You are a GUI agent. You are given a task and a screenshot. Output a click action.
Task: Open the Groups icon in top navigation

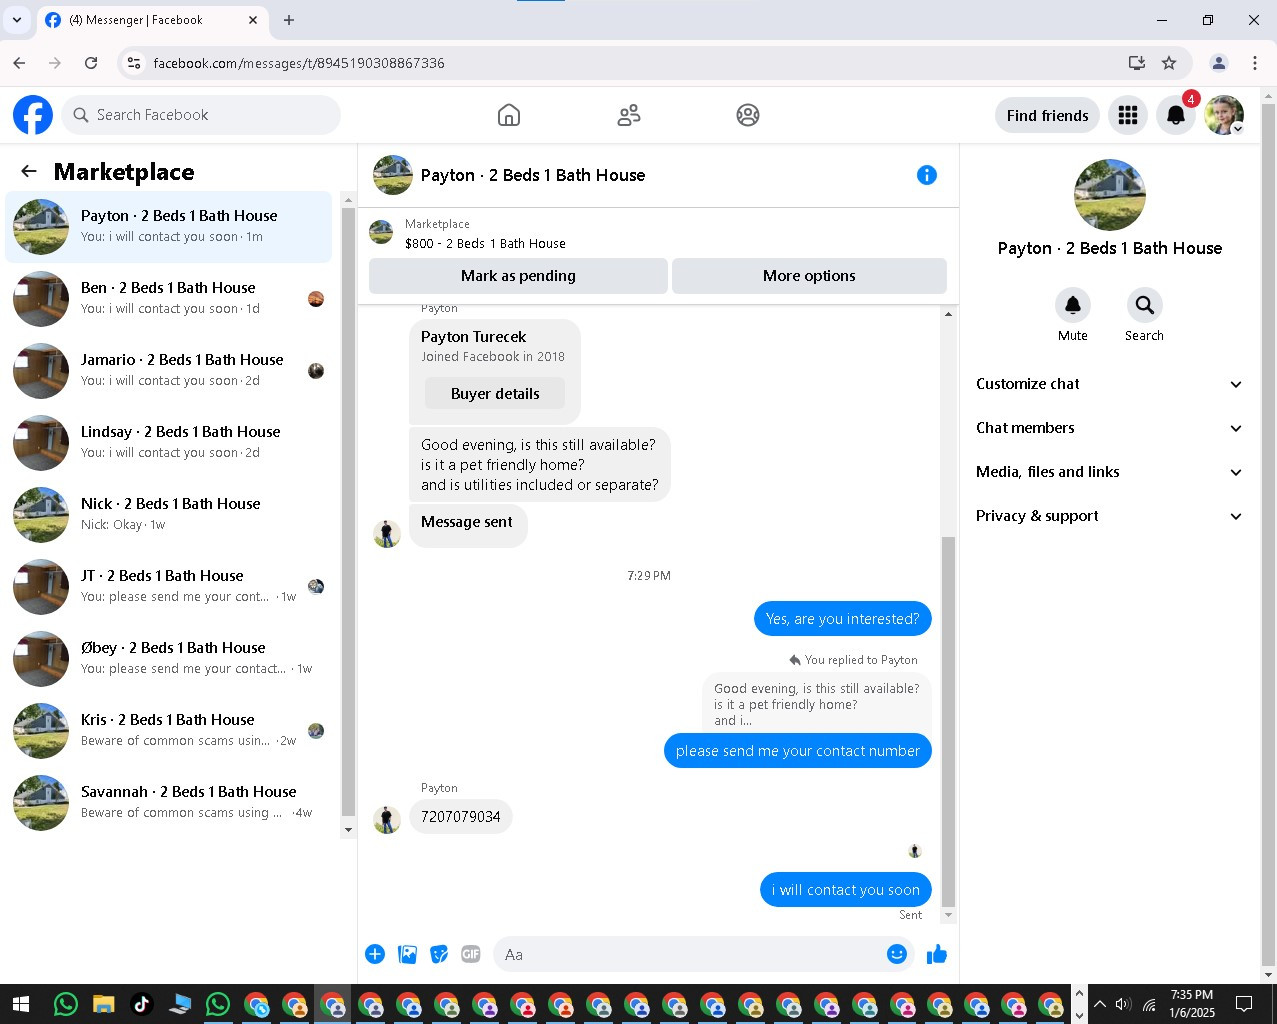748,115
